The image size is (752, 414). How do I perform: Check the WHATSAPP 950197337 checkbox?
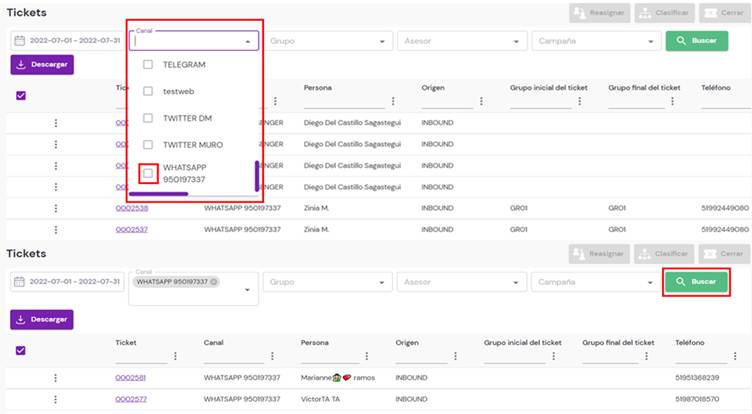[x=148, y=173]
